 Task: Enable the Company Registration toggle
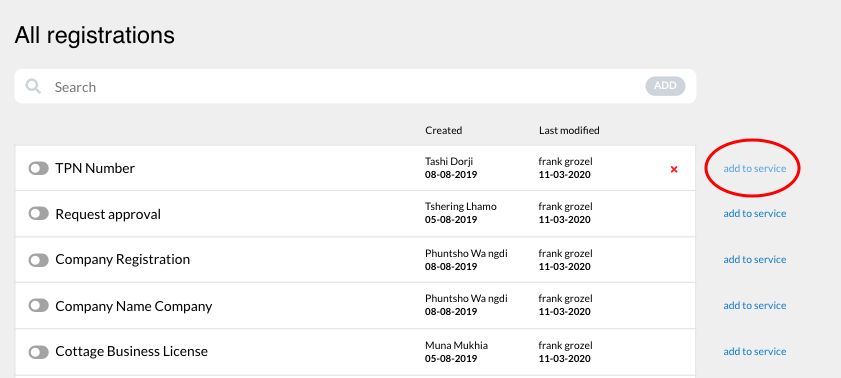click(x=39, y=260)
